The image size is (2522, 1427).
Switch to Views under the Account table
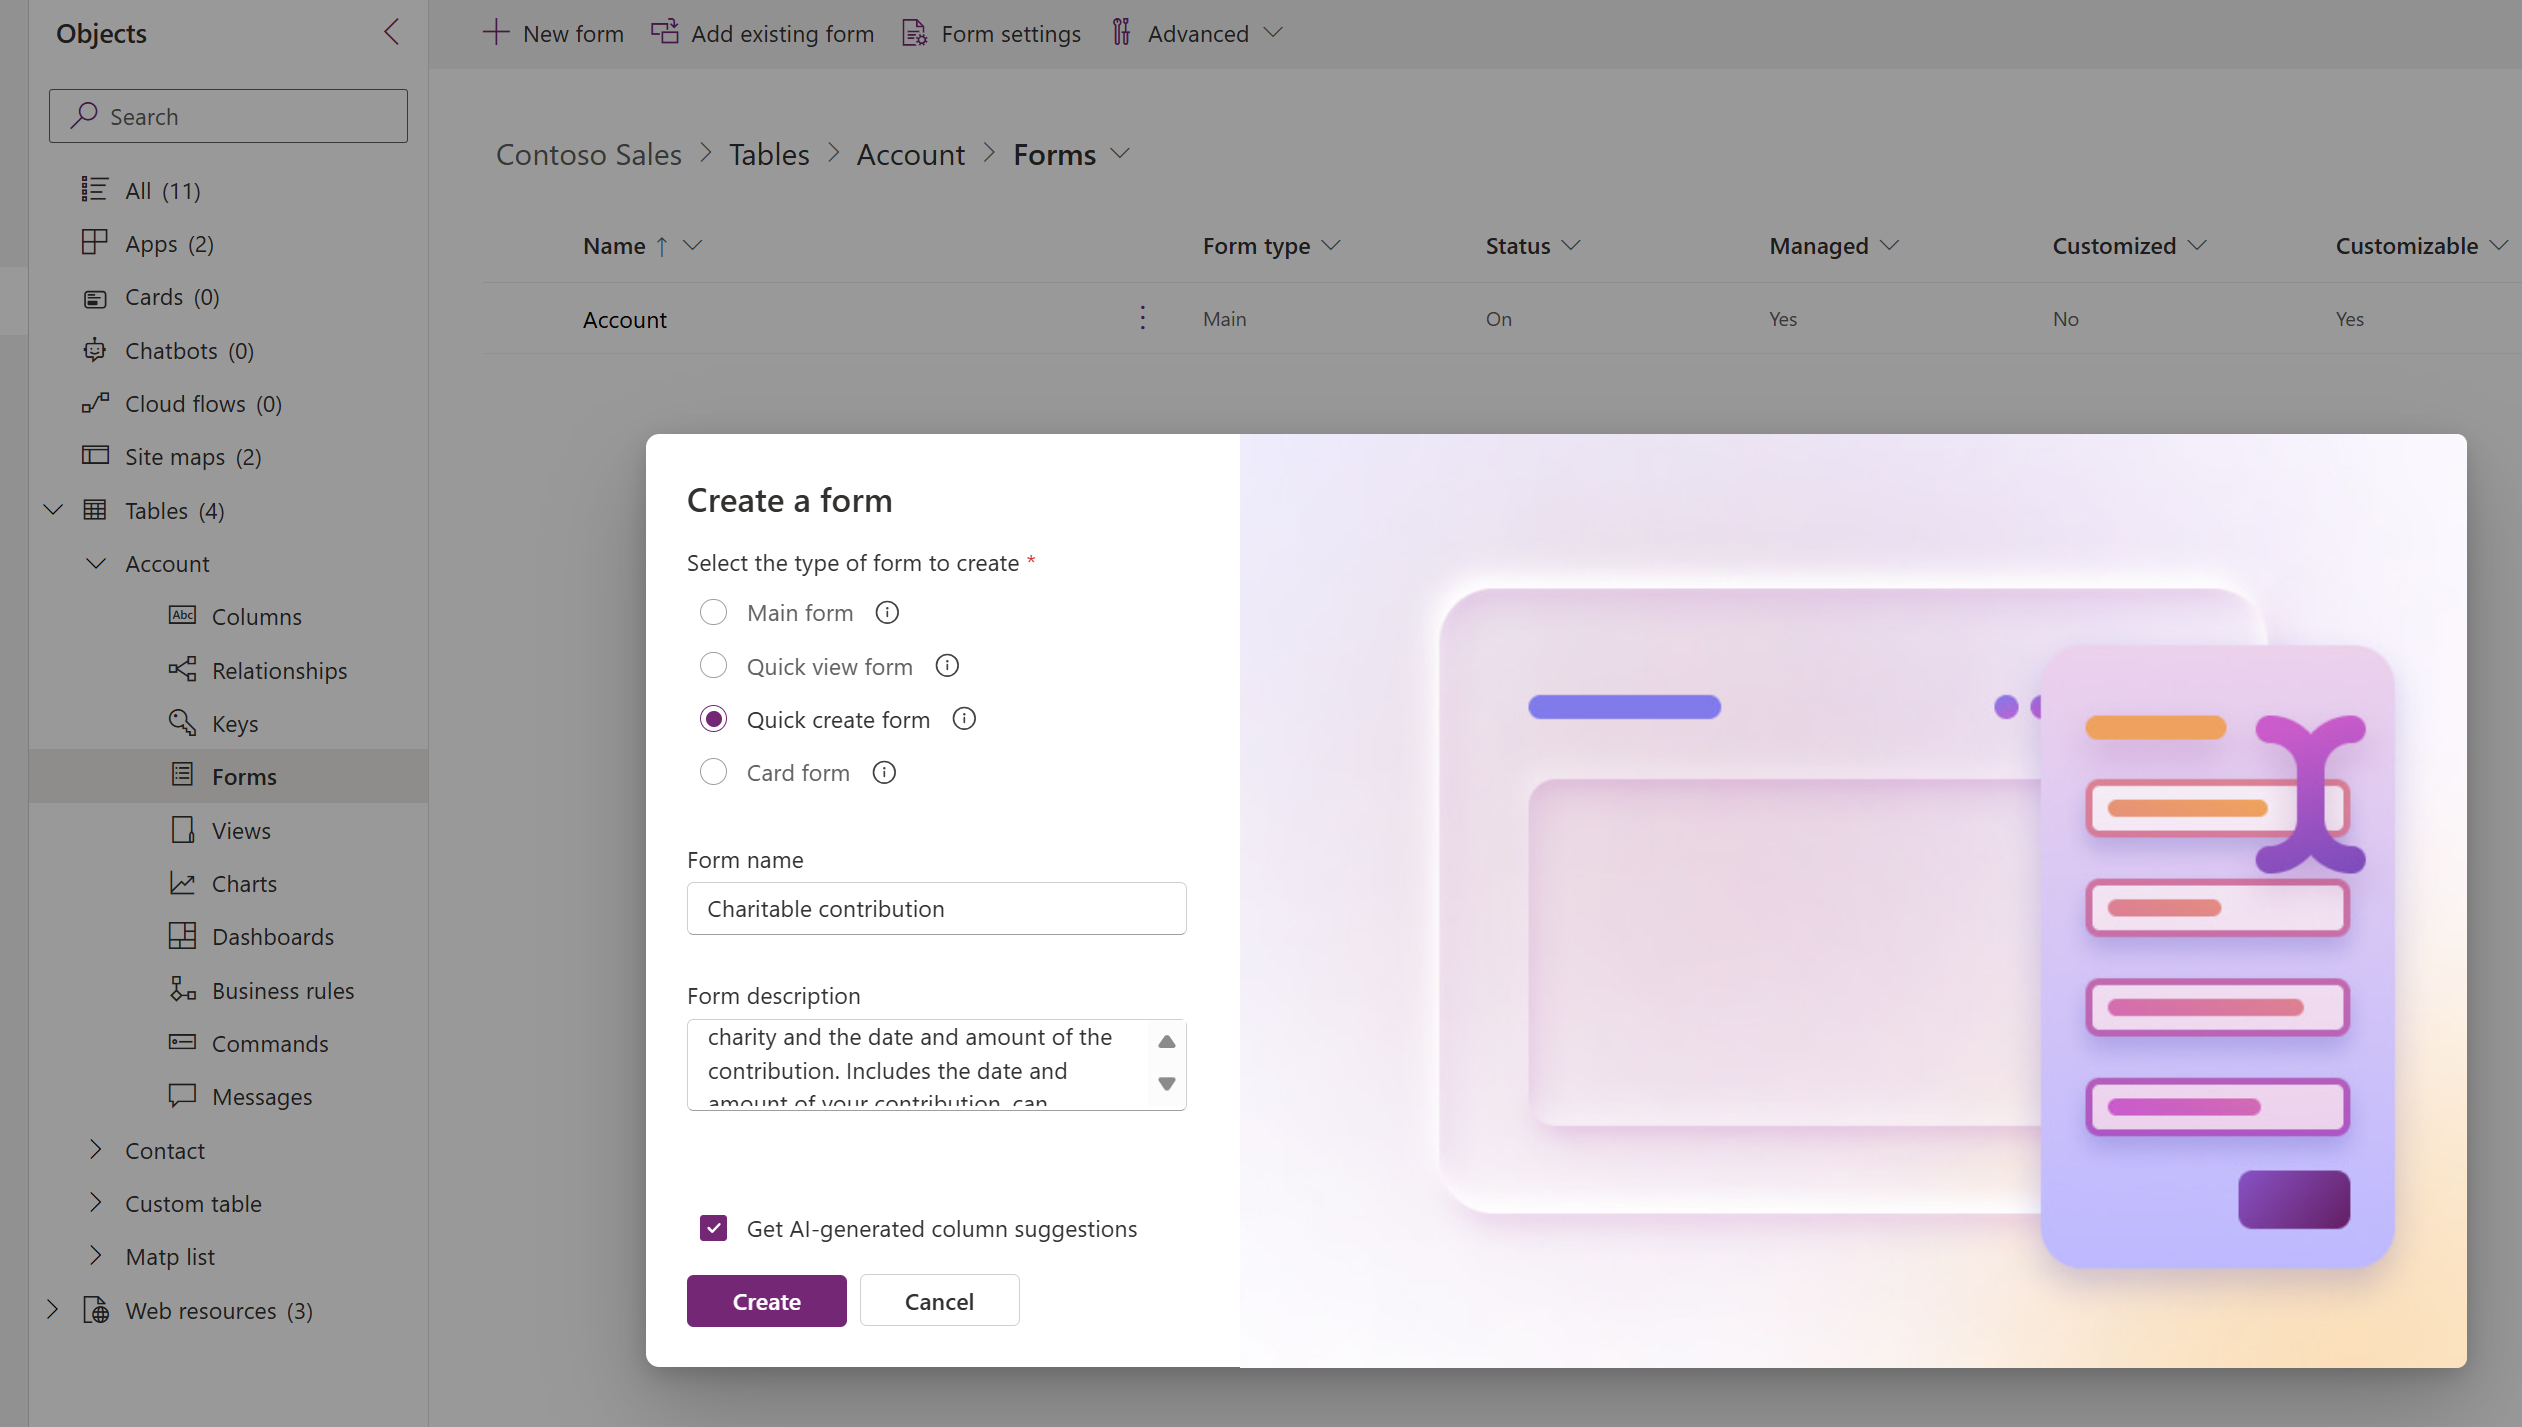(241, 830)
